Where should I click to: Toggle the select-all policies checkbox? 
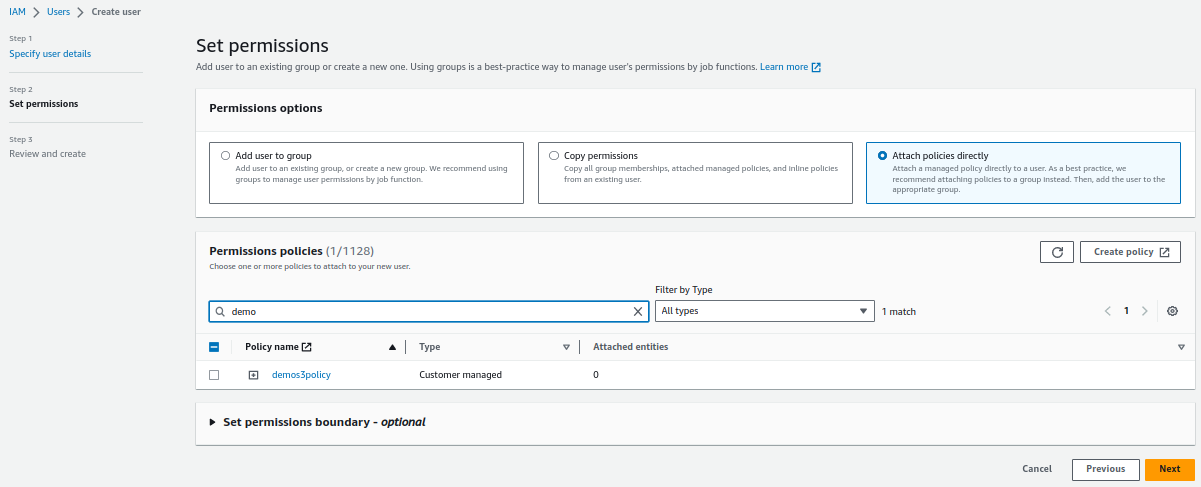(214, 347)
